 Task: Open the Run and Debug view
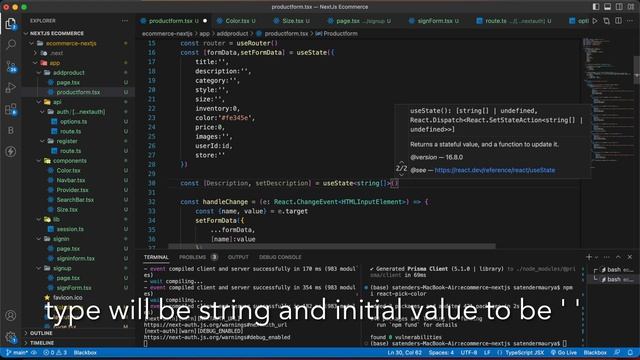pos(11,87)
